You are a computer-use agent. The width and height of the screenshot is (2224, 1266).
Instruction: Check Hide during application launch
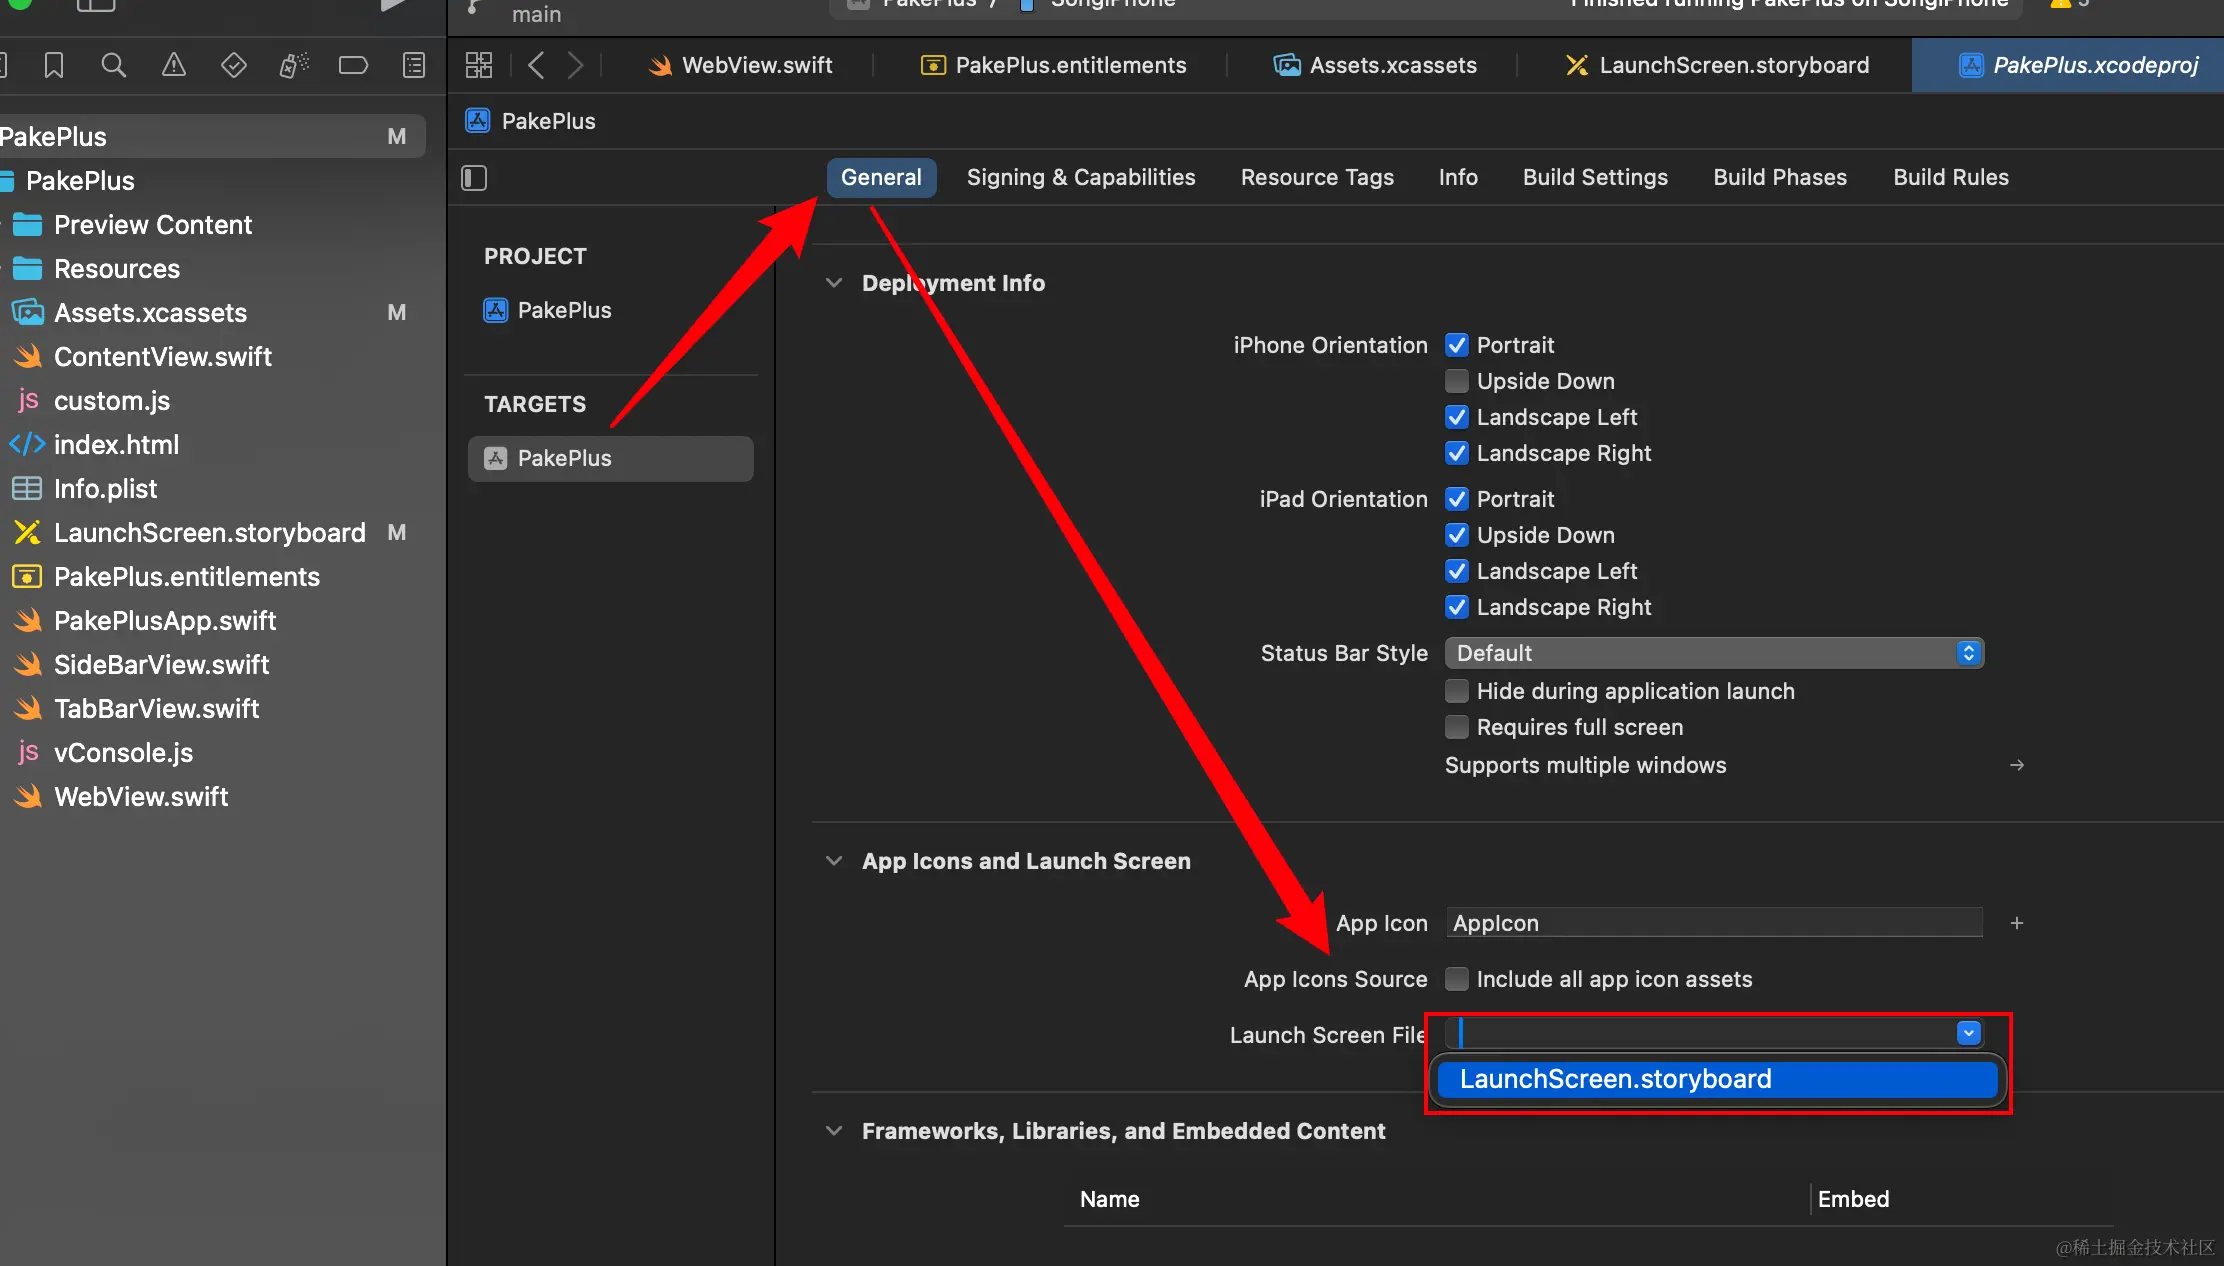click(1457, 691)
